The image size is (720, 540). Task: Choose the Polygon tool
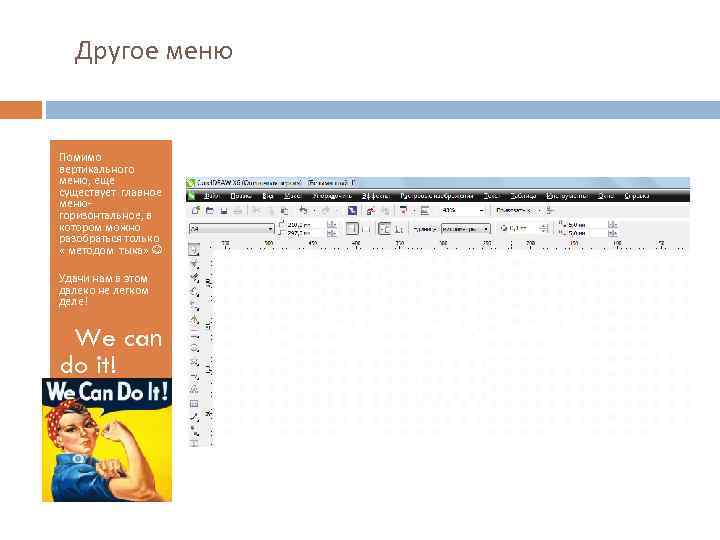(x=194, y=362)
